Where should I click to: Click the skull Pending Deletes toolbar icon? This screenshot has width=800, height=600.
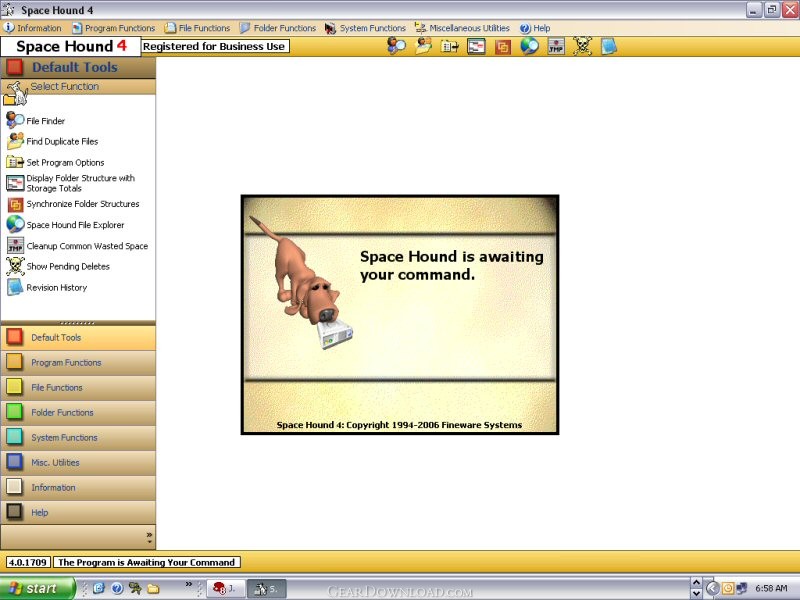(x=582, y=46)
